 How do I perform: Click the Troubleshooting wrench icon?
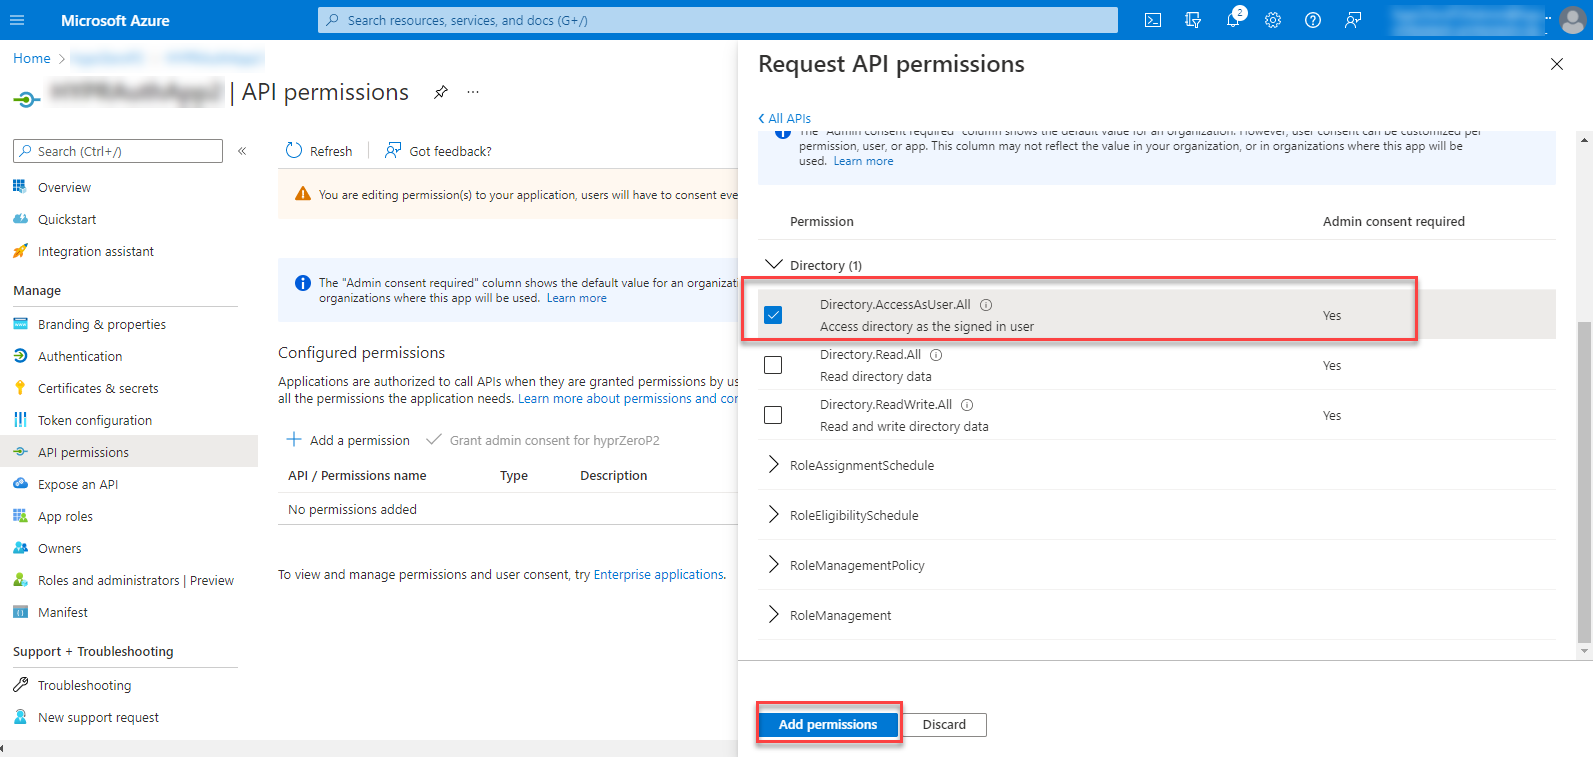pyautogui.click(x=20, y=685)
